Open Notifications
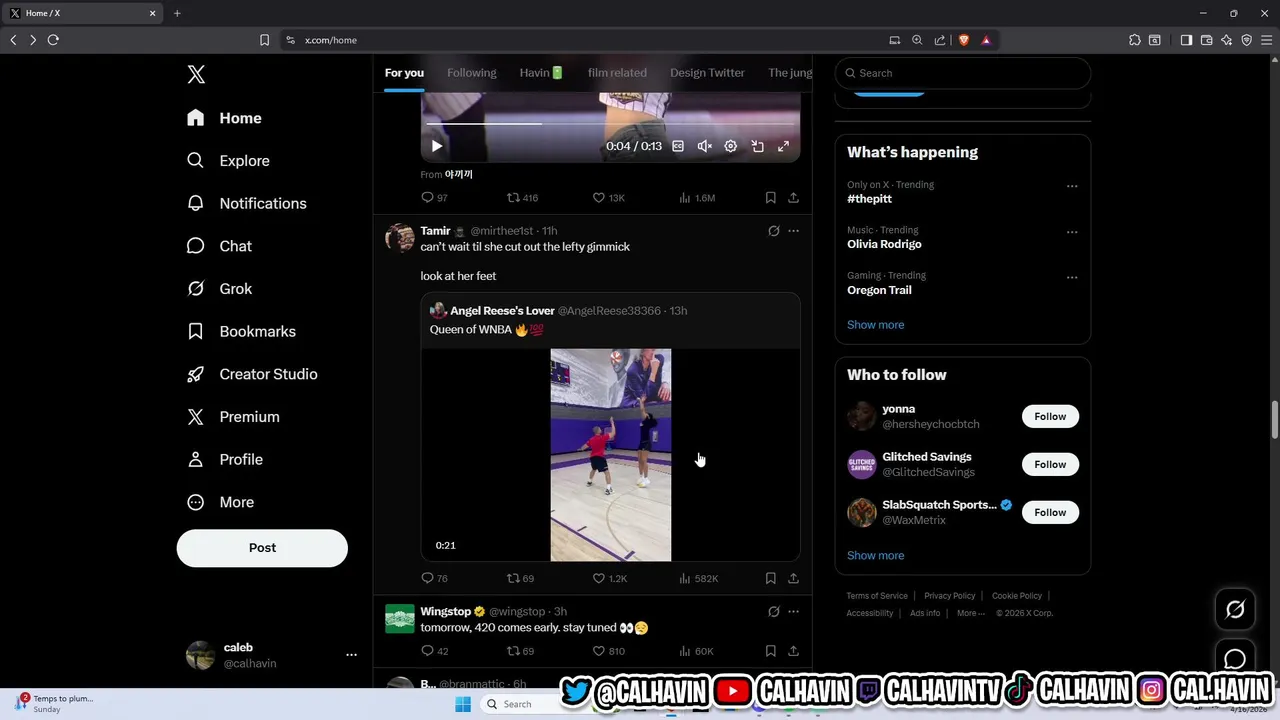Image resolution: width=1280 pixels, height=720 pixels. click(x=246, y=203)
